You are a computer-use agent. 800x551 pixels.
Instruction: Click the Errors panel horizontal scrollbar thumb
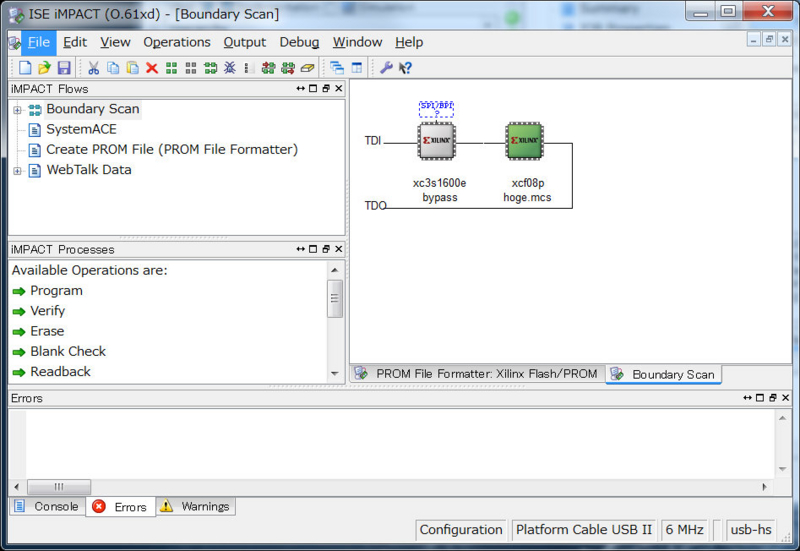[x=59, y=487]
